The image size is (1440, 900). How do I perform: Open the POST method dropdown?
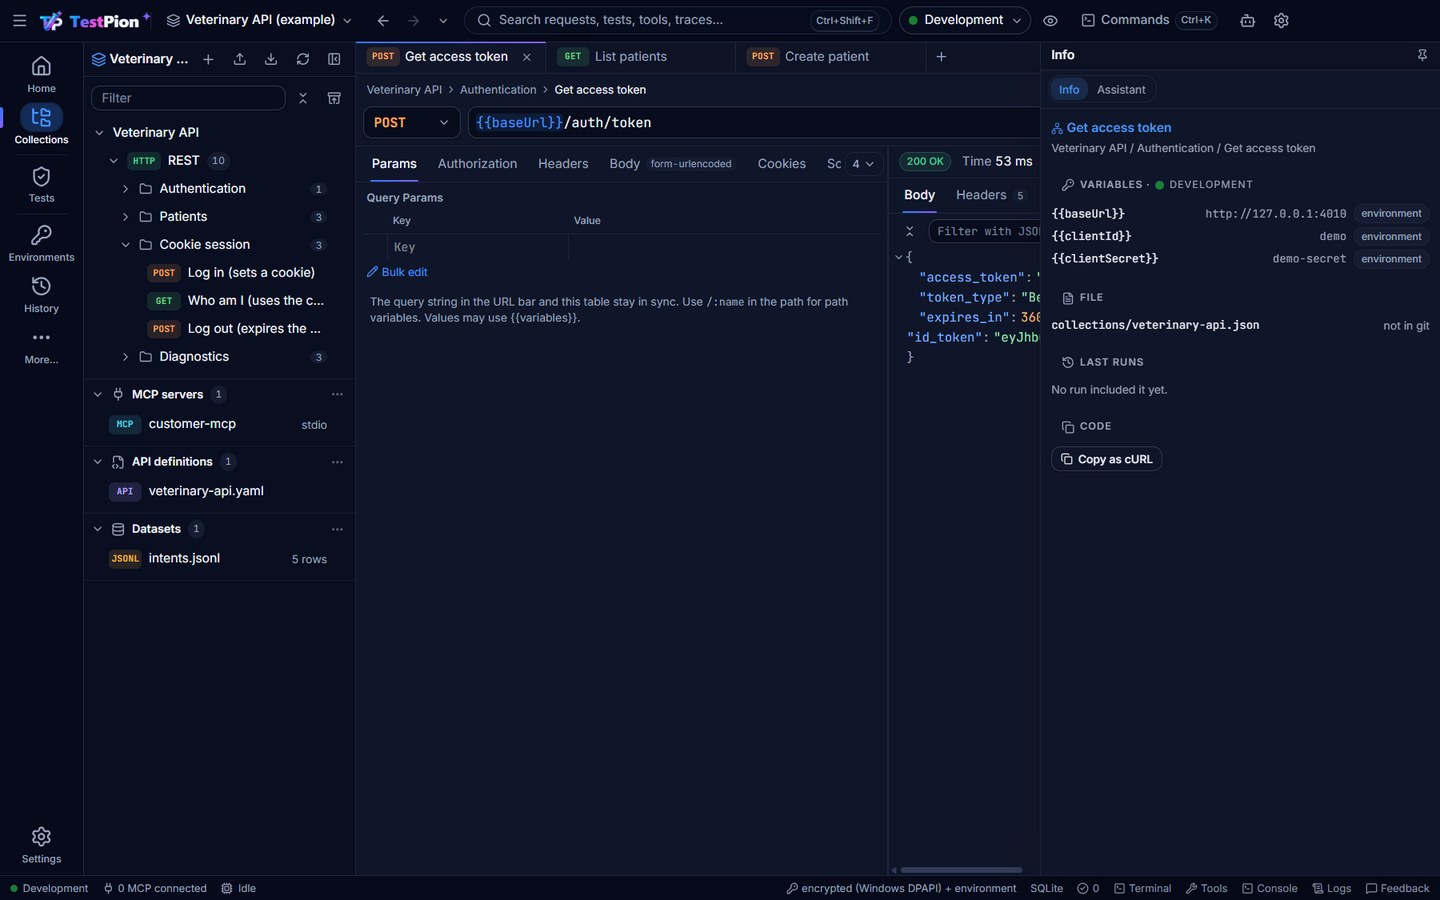click(x=411, y=122)
